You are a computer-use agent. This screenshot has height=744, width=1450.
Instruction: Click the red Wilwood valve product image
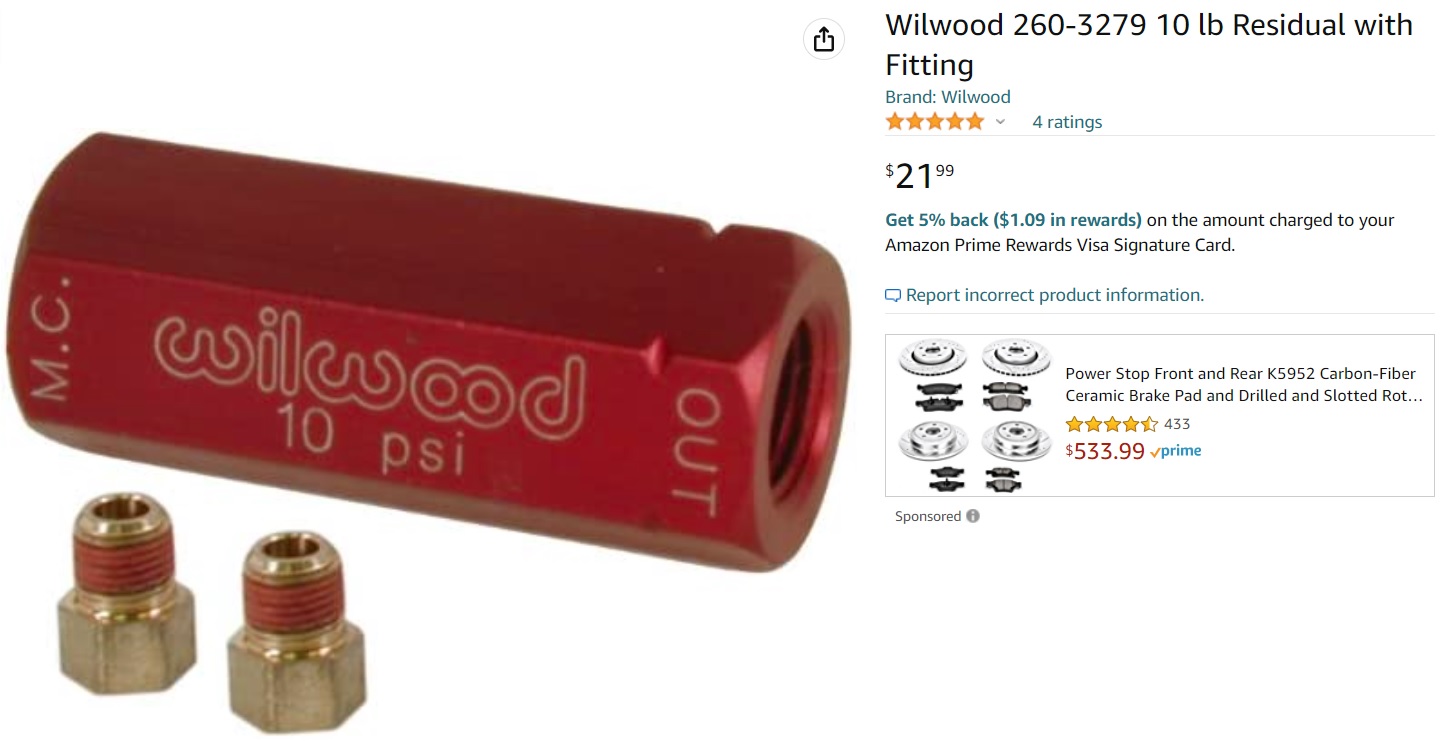tap(430, 350)
